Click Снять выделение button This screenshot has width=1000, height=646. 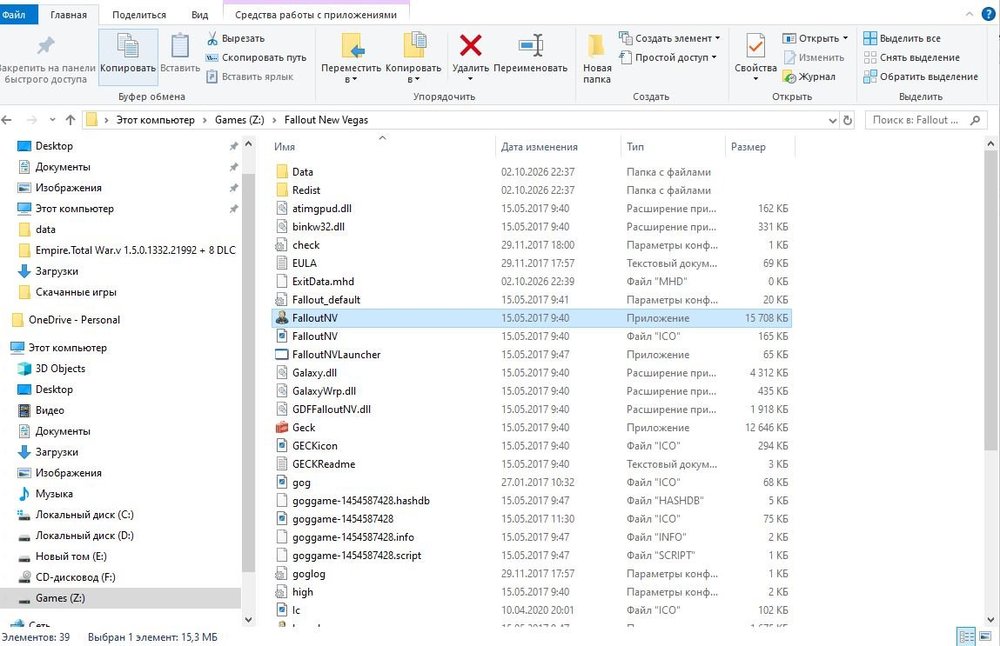click(912, 57)
